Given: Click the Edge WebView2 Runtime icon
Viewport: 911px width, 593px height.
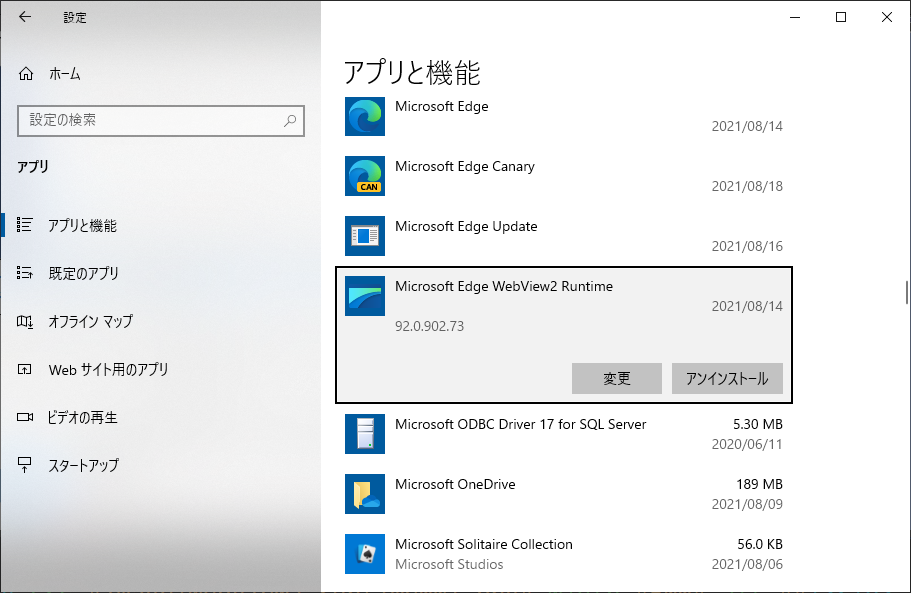Looking at the screenshot, I should 364,296.
